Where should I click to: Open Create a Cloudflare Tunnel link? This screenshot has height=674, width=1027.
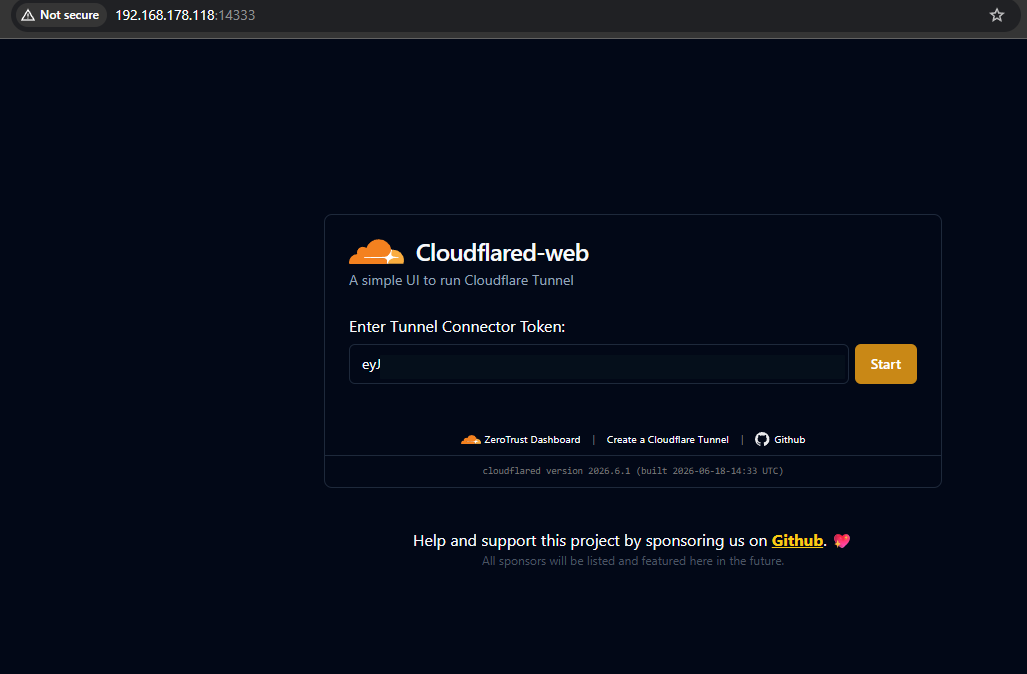667,440
